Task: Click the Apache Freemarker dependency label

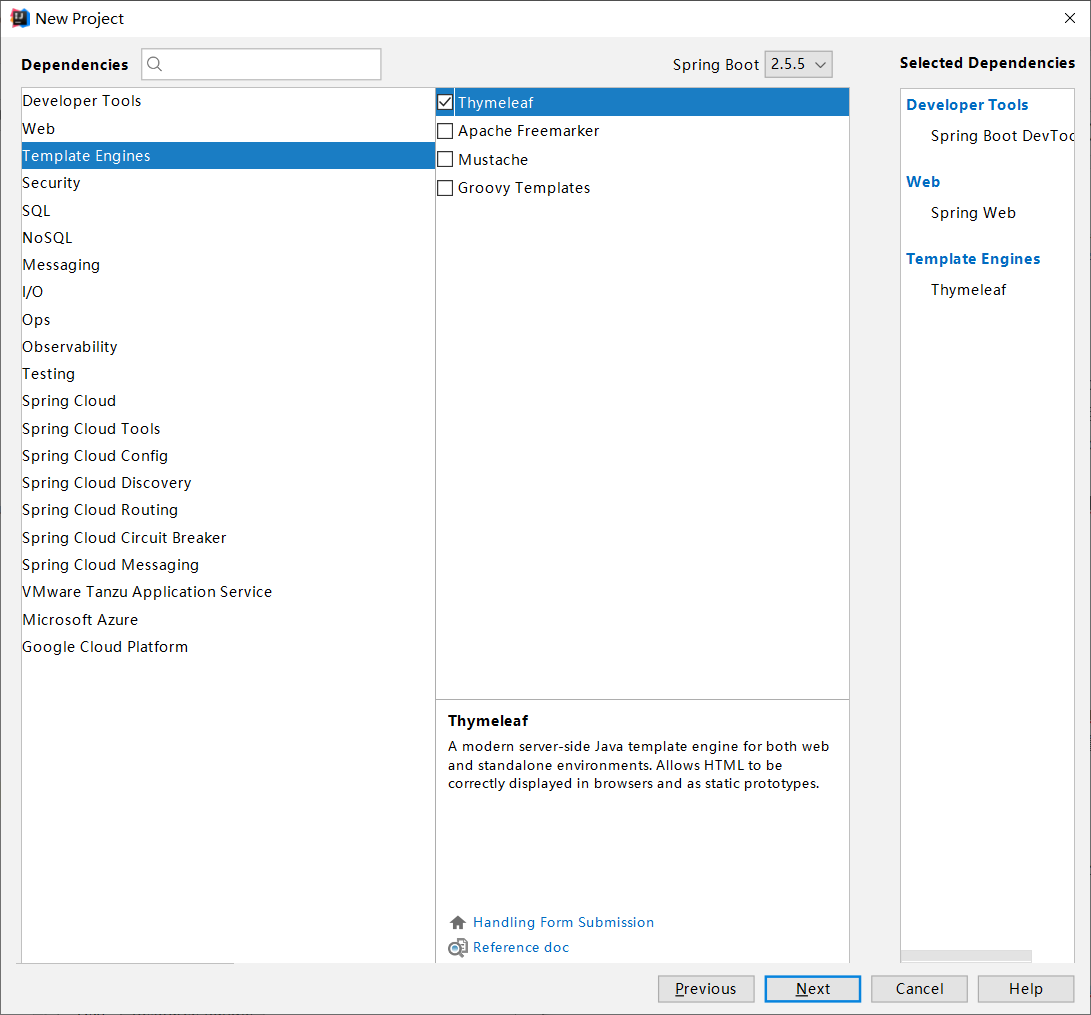Action: [x=529, y=131]
